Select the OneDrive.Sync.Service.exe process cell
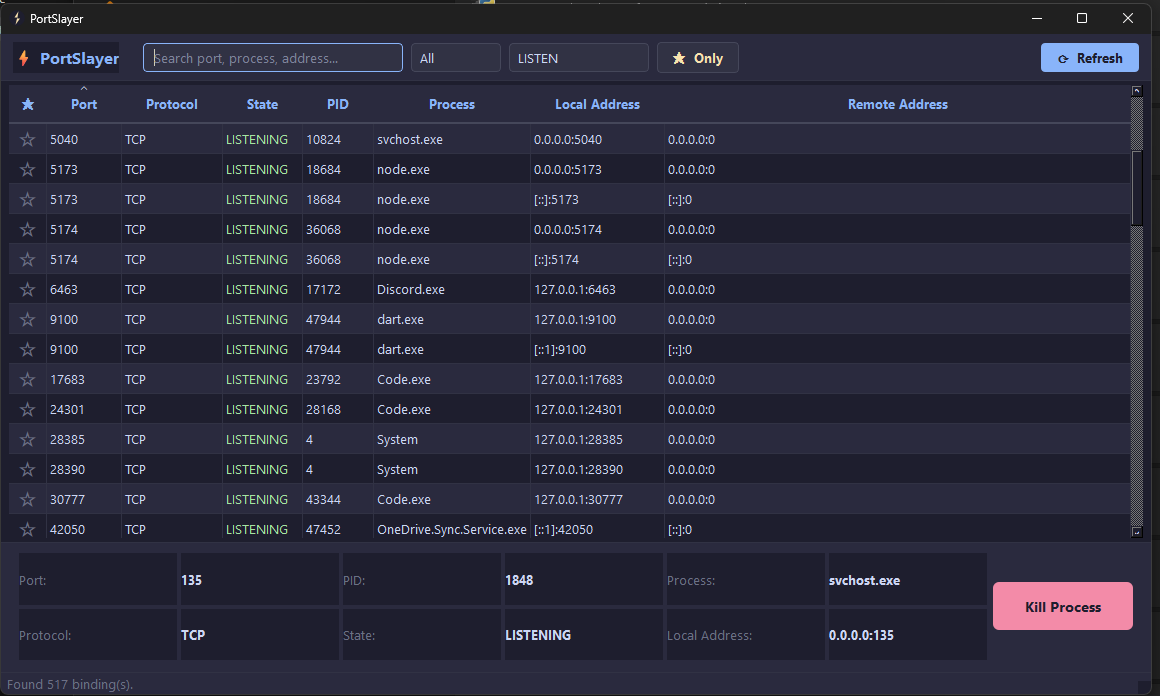This screenshot has width=1160, height=696. click(451, 529)
